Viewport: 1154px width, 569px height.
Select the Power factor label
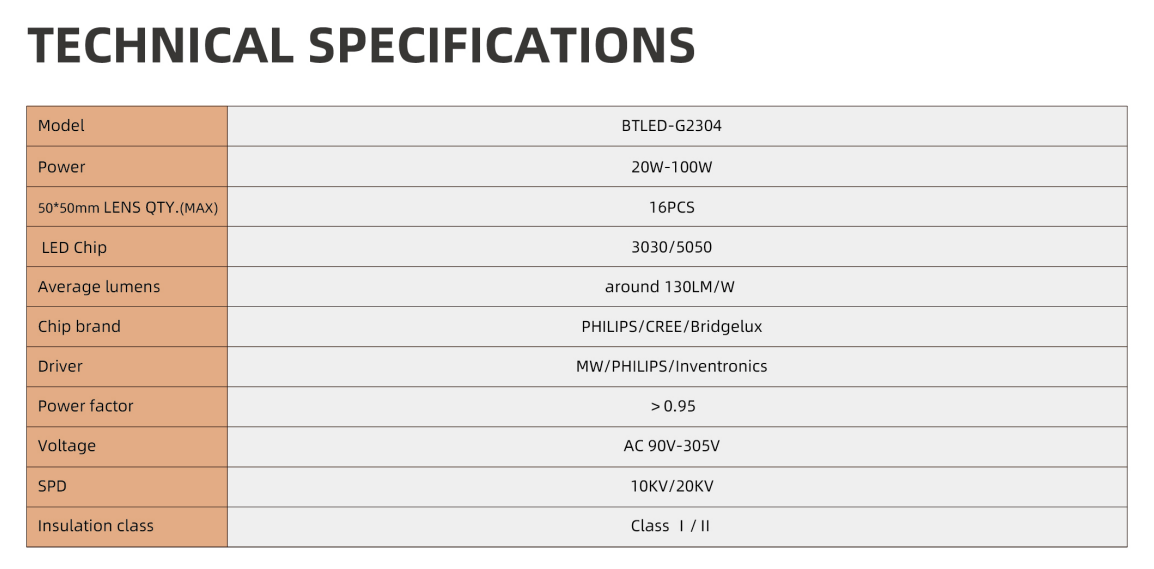pyautogui.click(x=85, y=406)
